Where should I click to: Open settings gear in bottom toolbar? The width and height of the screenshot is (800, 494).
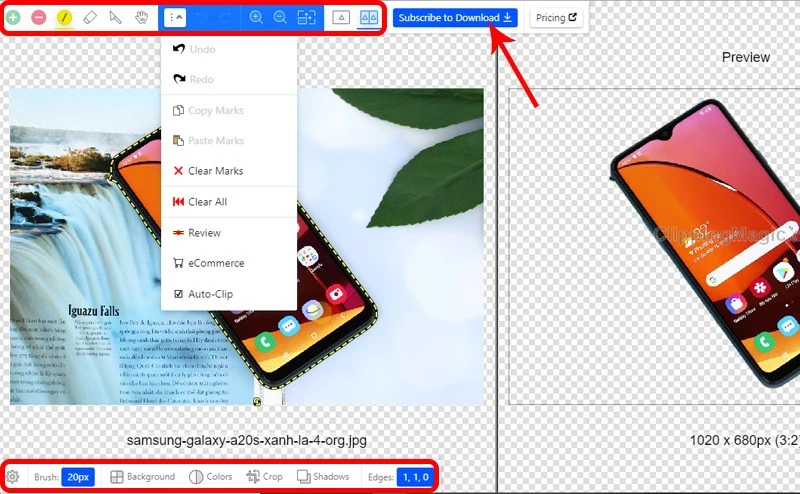pyautogui.click(x=13, y=477)
